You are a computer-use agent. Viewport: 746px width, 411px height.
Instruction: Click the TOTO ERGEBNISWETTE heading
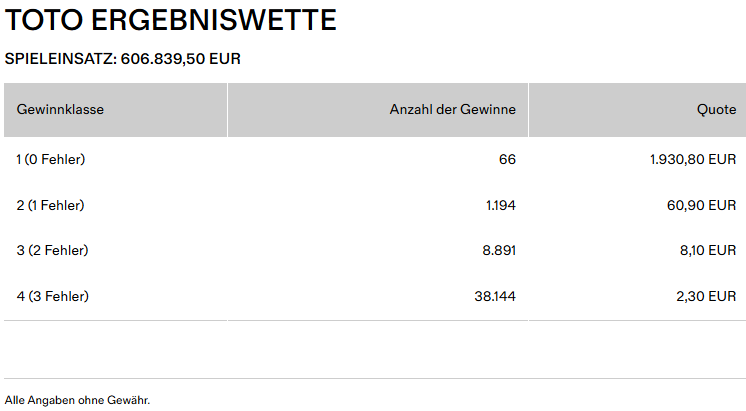[171, 20]
